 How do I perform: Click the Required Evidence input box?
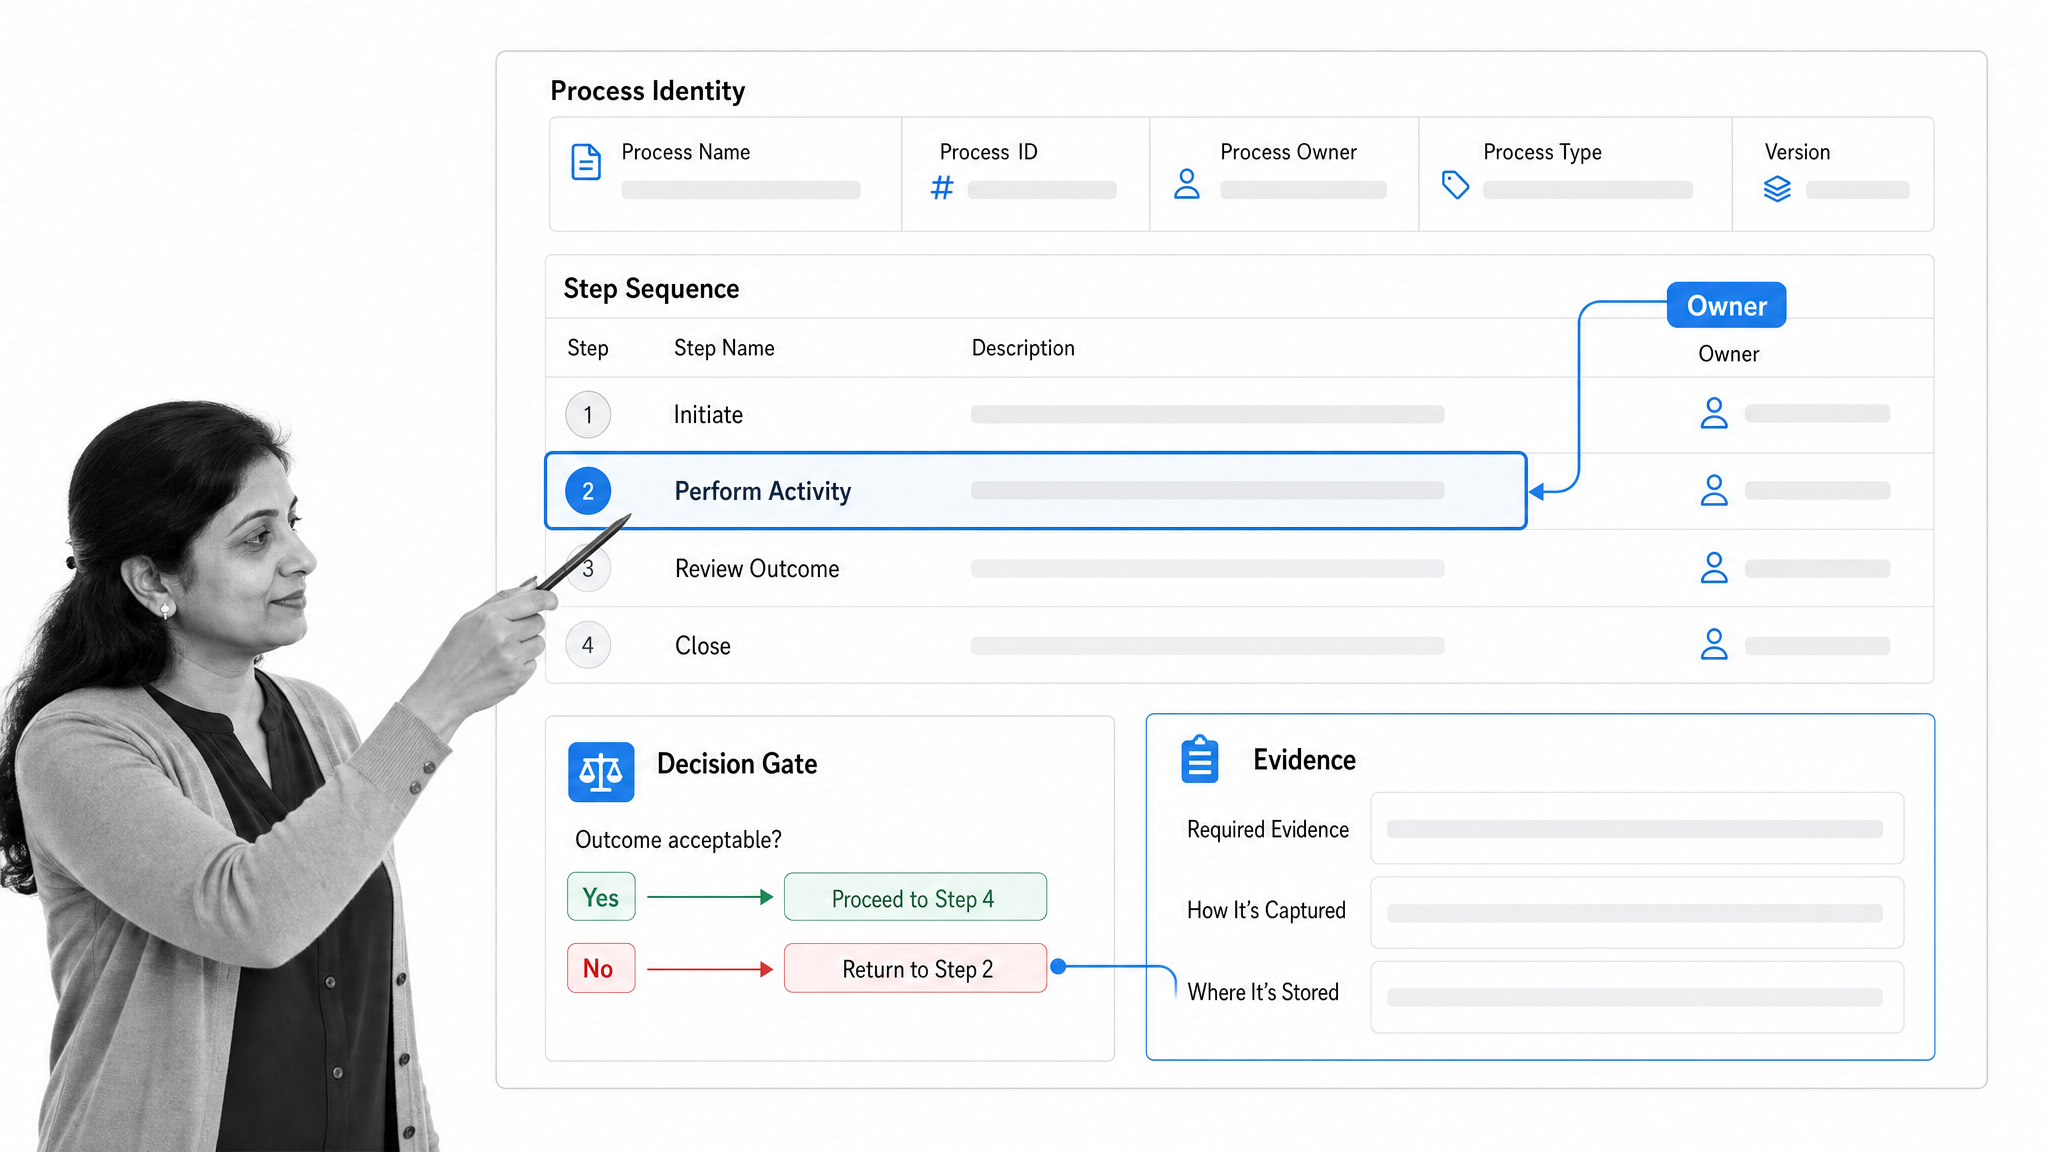click(1637, 828)
